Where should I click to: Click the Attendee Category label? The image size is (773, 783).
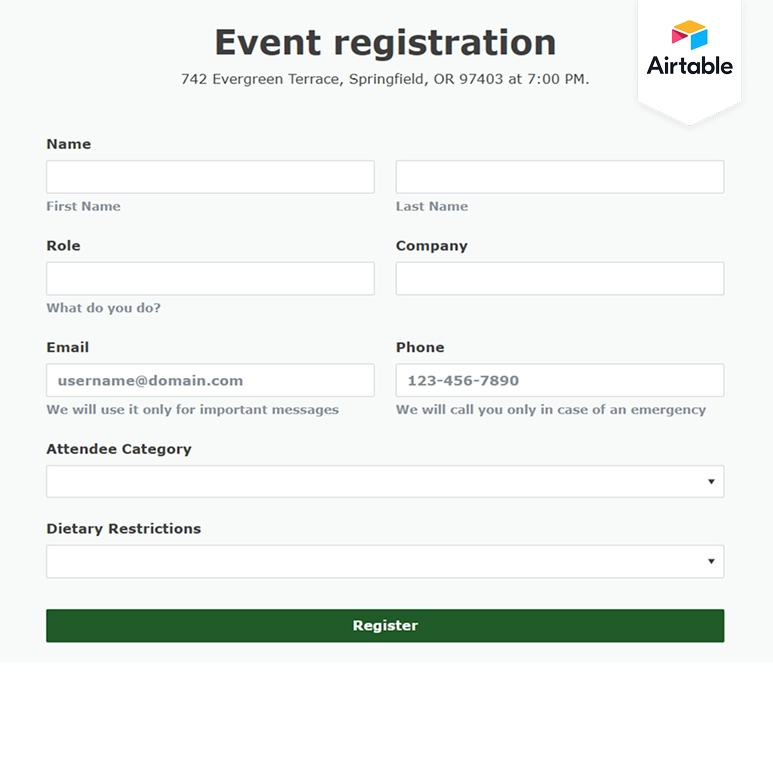tap(119, 449)
